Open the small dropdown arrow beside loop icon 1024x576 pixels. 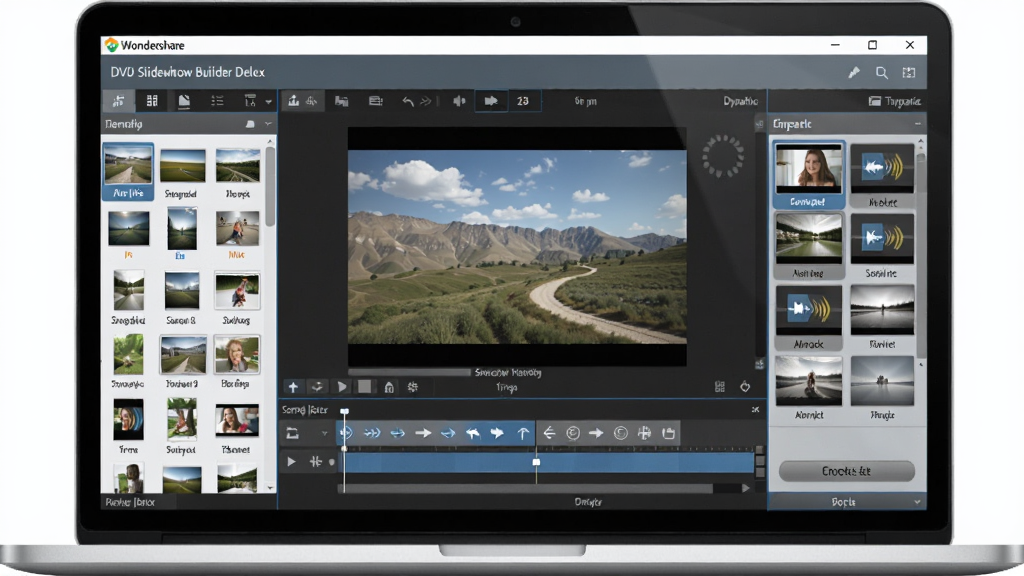(324, 433)
